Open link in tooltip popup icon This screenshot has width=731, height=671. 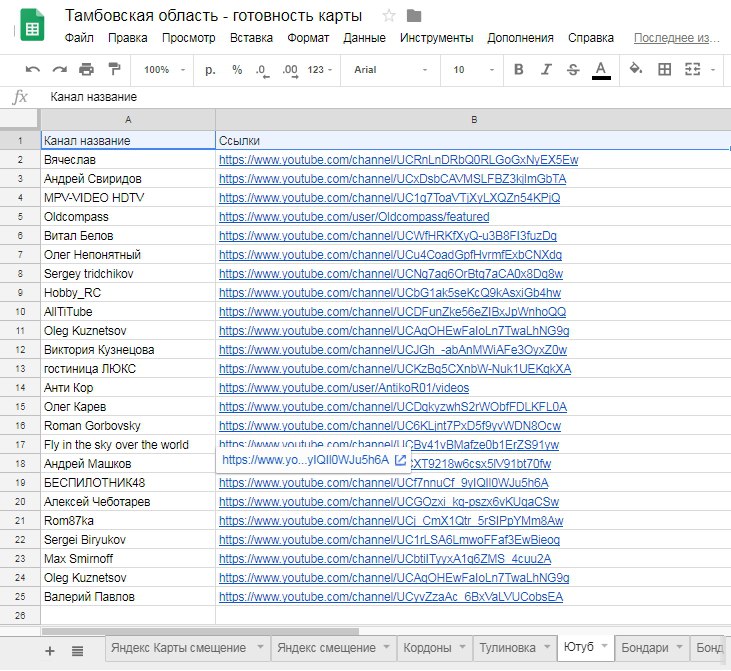click(x=400, y=460)
